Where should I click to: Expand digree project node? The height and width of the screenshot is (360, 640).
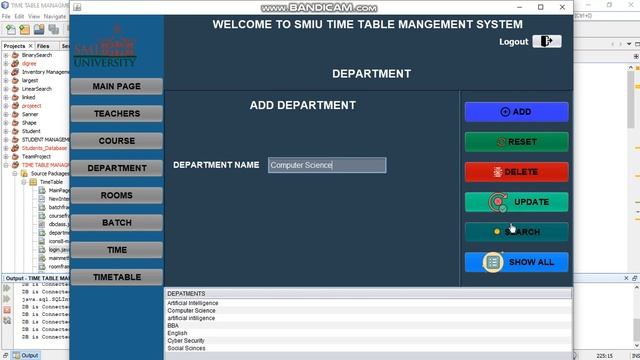[6, 64]
